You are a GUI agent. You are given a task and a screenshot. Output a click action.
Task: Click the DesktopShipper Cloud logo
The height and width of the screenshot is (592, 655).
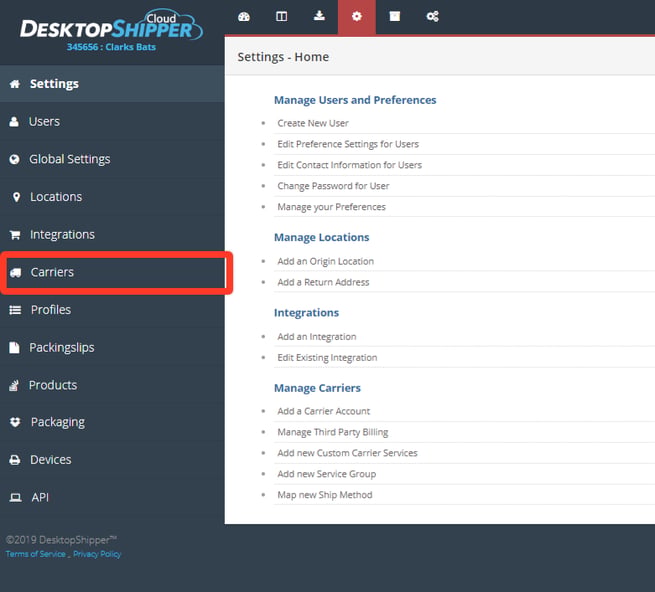(112, 26)
